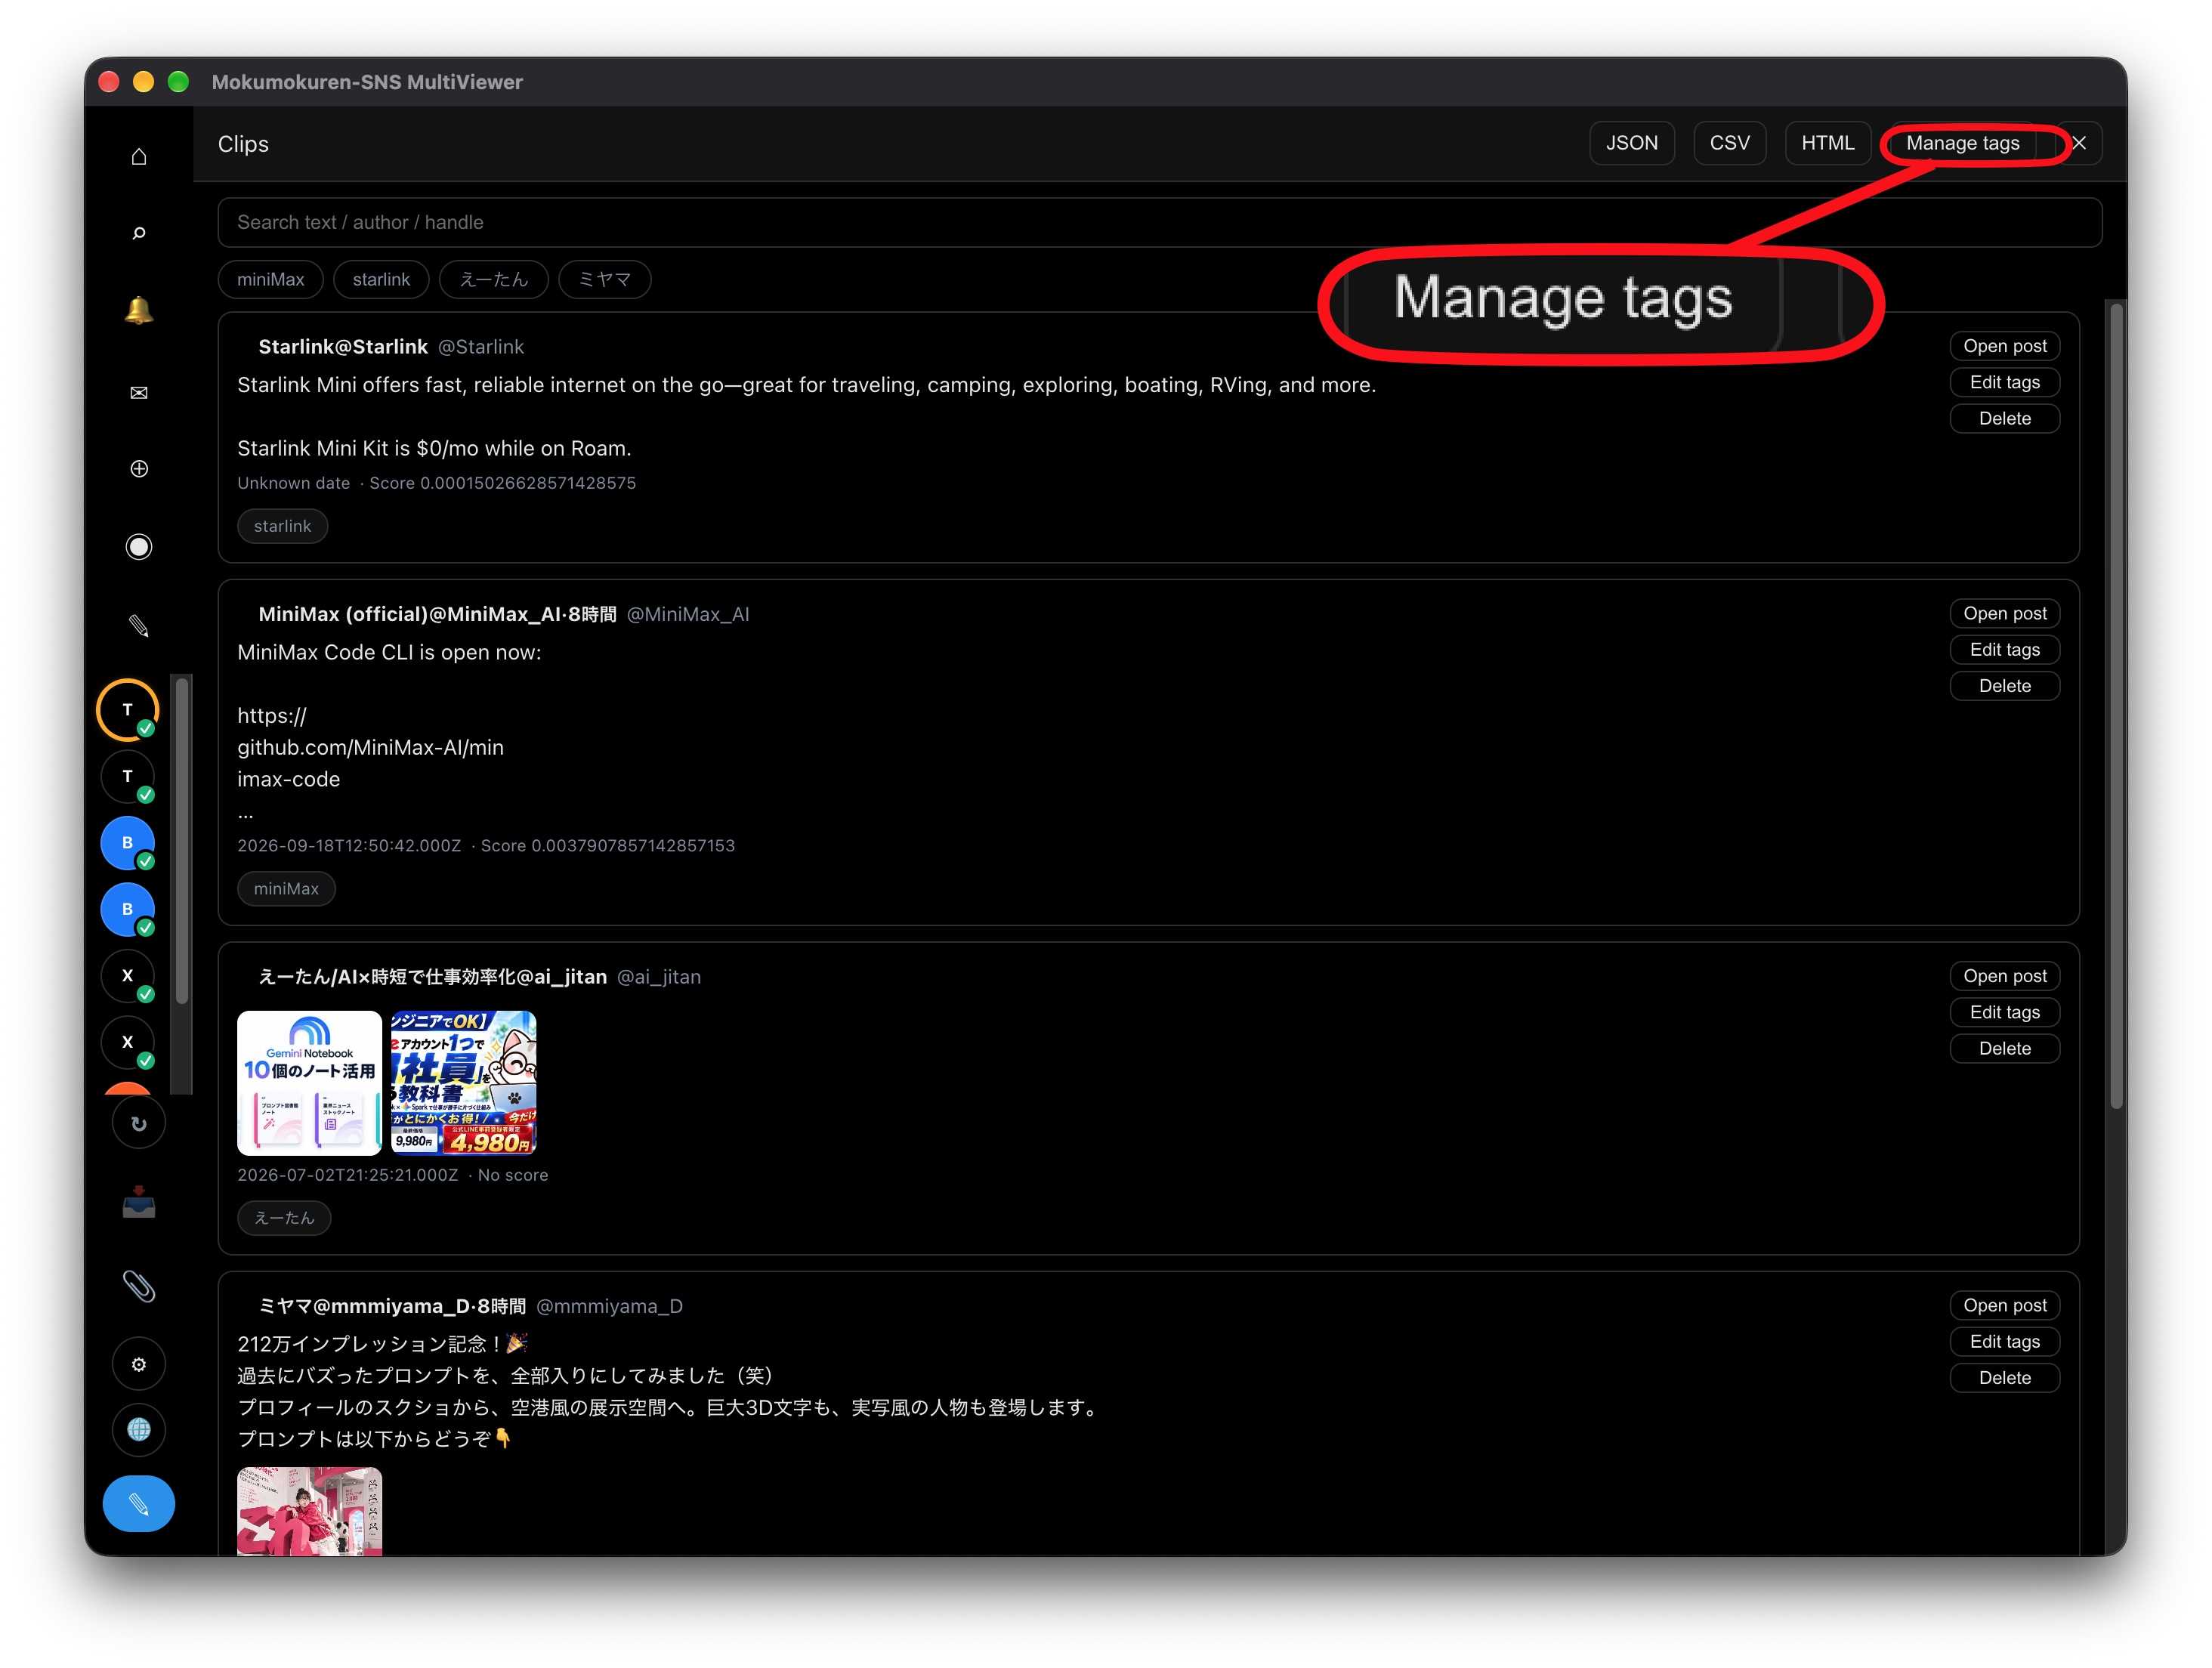Click the @mmmiyama_D handle text

[610, 1306]
